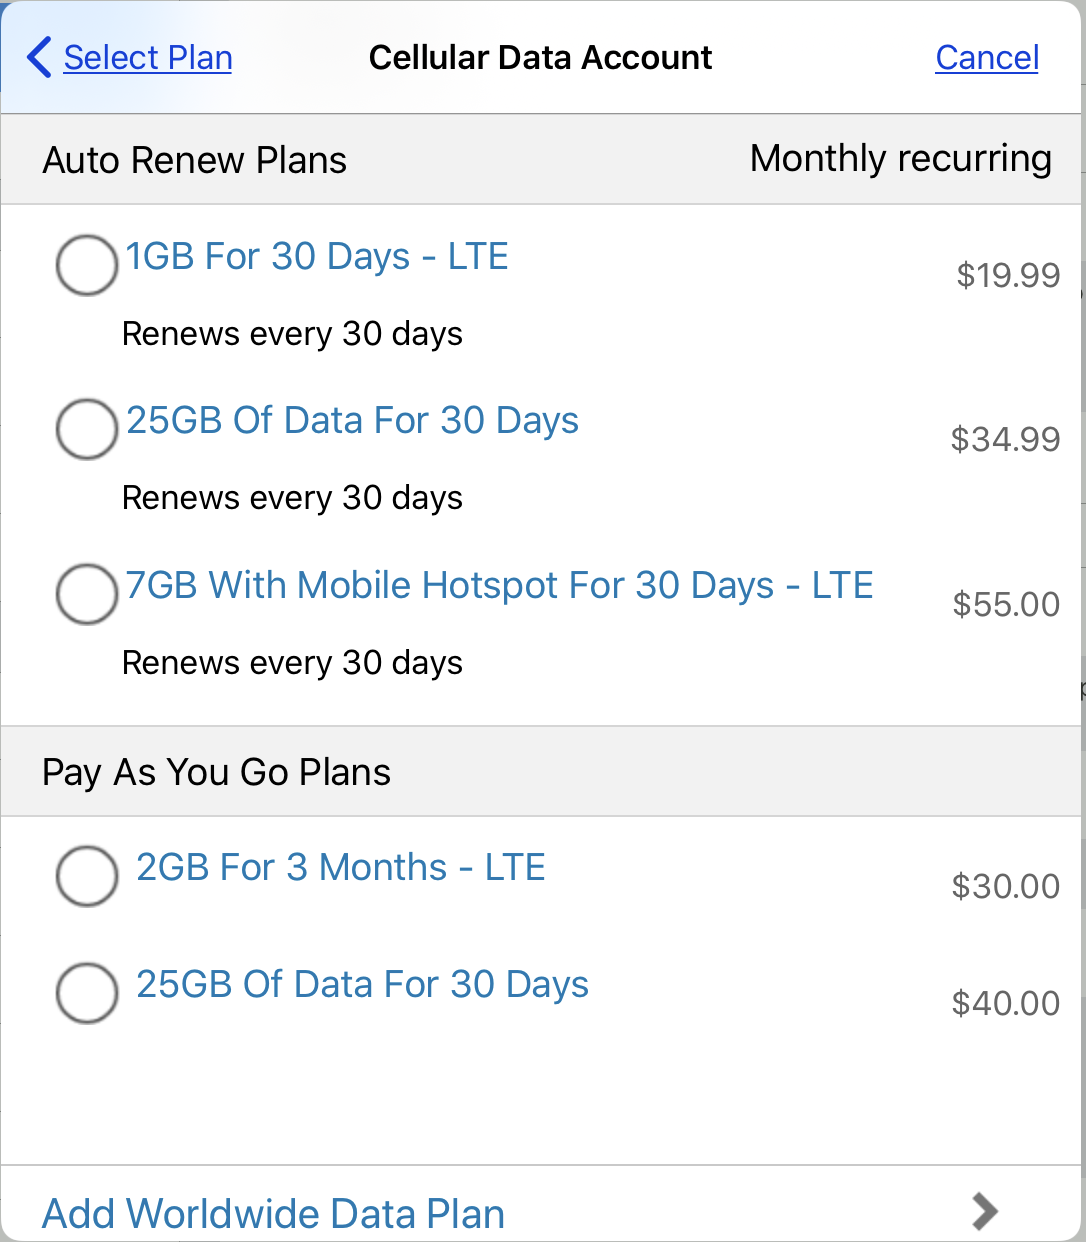Click the Pay As You Go Plans header
This screenshot has height=1242, width=1086.
click(x=216, y=772)
